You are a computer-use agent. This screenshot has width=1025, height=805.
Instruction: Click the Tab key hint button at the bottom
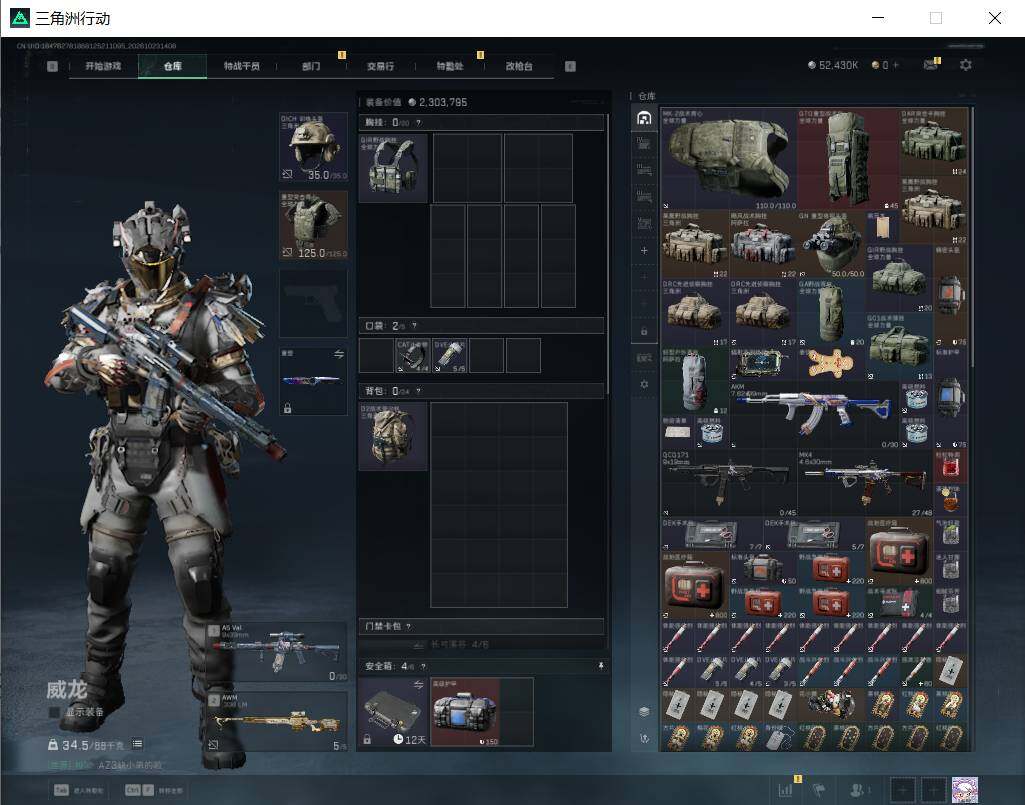click(x=61, y=790)
